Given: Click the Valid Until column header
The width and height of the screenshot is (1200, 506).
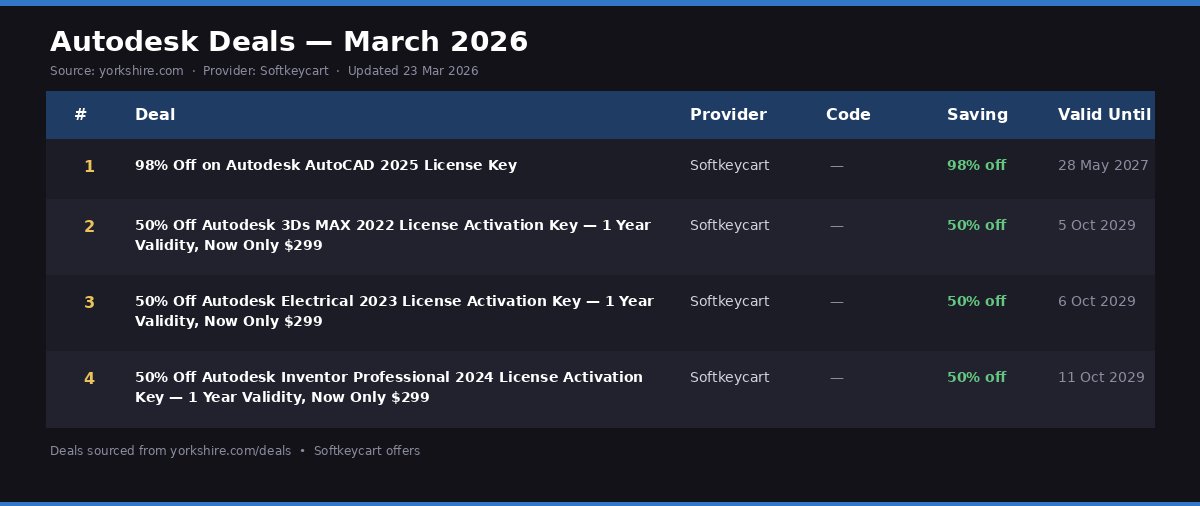Looking at the screenshot, I should point(1104,115).
